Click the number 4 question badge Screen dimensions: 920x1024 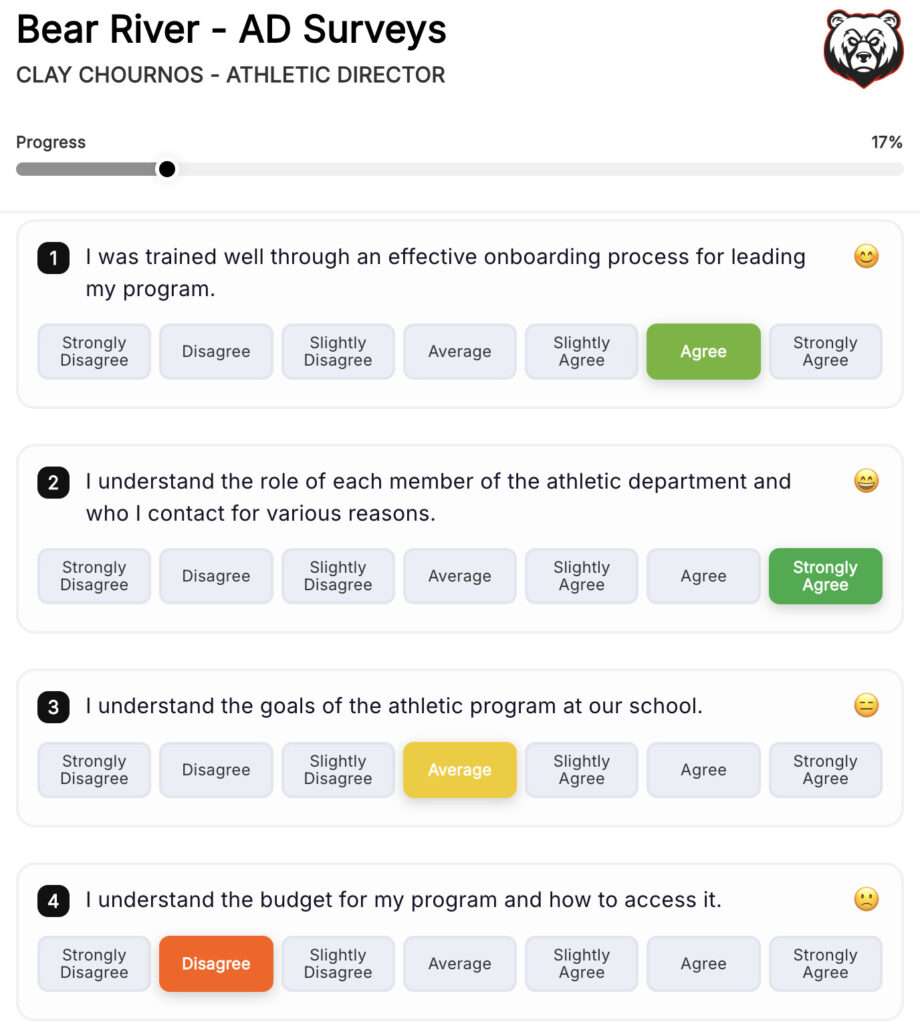point(54,901)
